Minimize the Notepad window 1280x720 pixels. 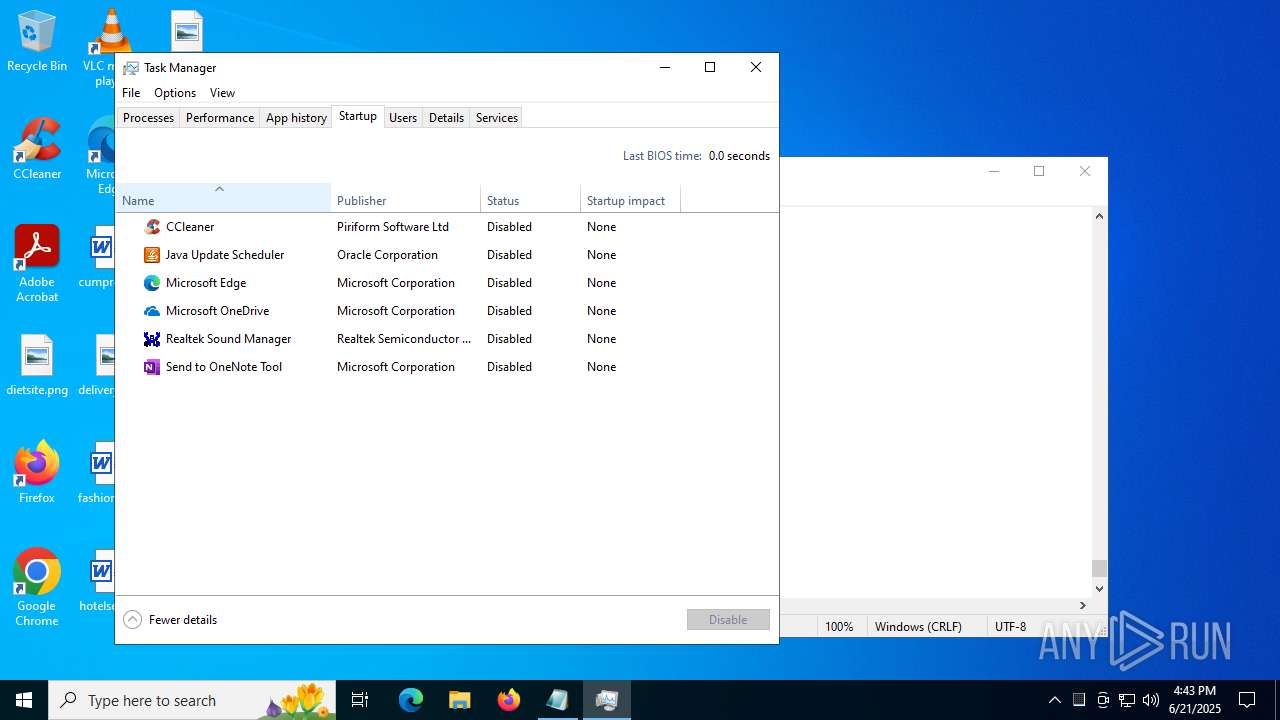point(994,171)
